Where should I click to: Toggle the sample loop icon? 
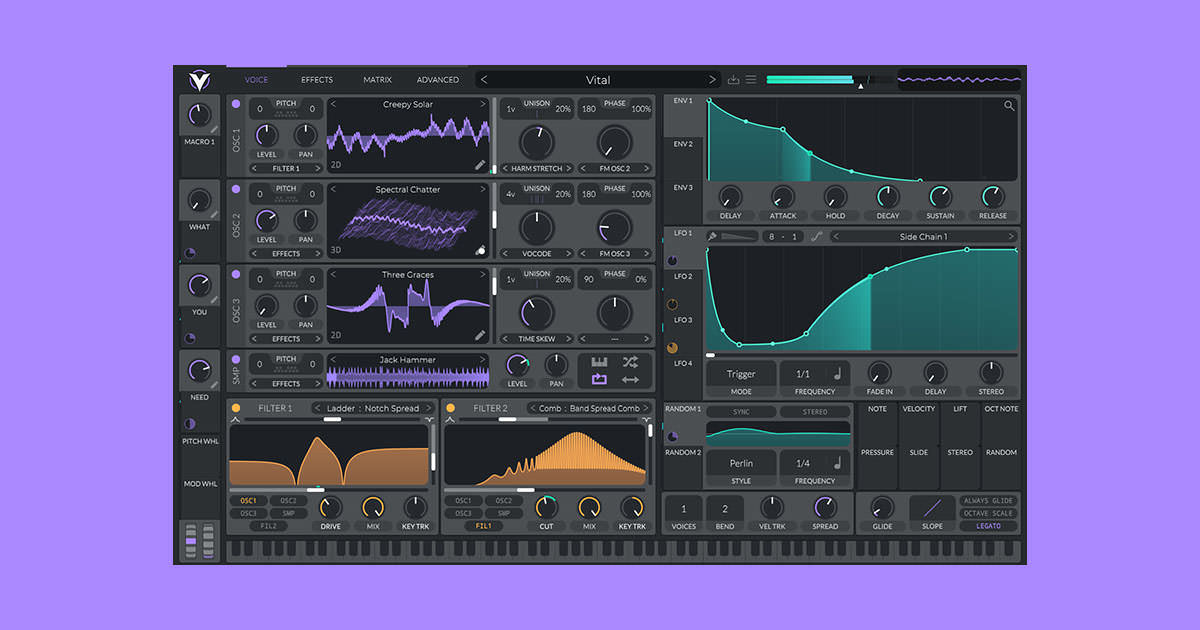[599, 380]
